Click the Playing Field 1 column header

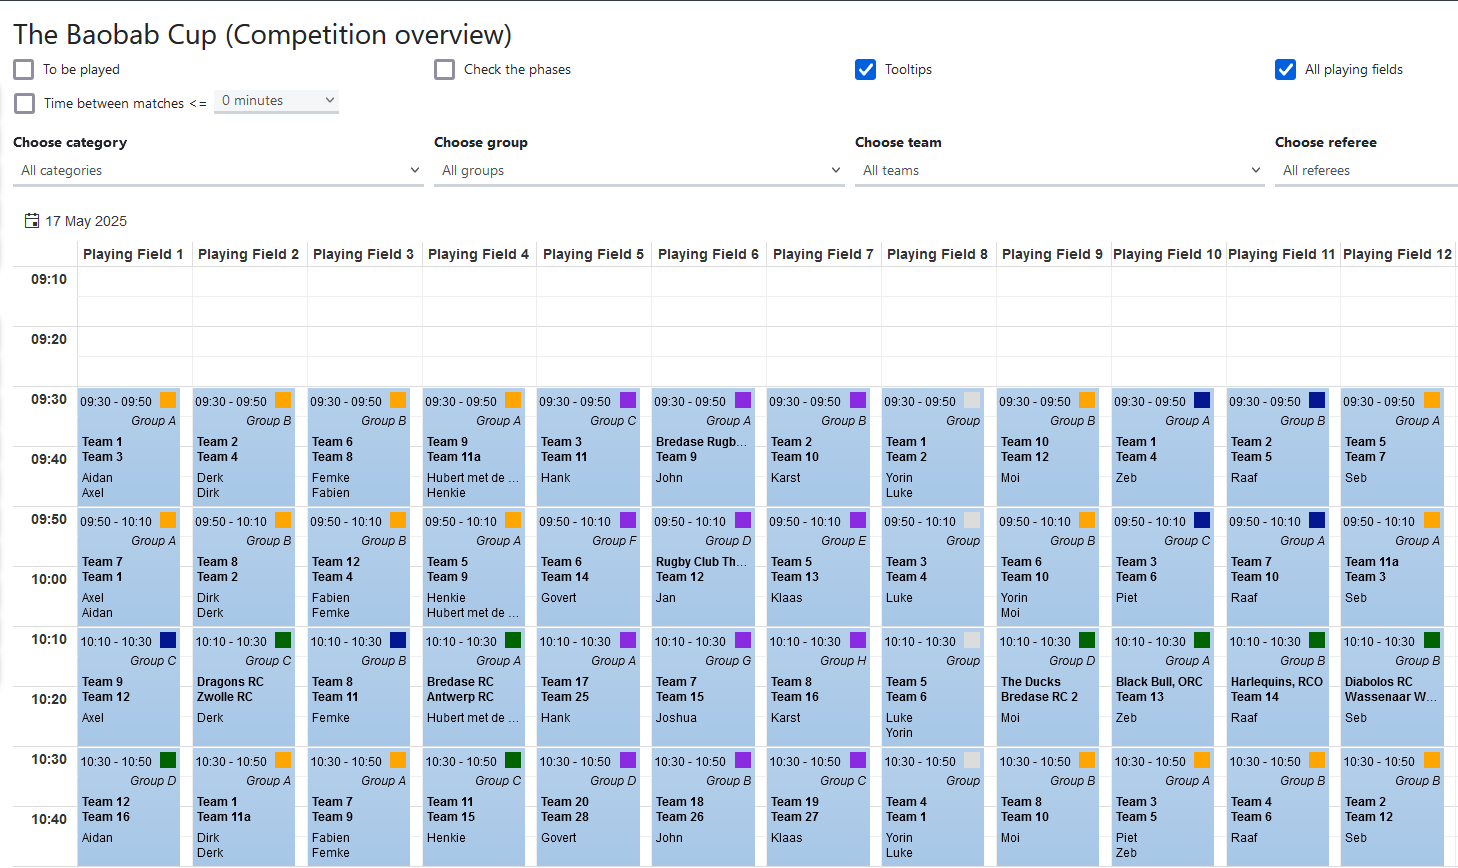point(133,254)
